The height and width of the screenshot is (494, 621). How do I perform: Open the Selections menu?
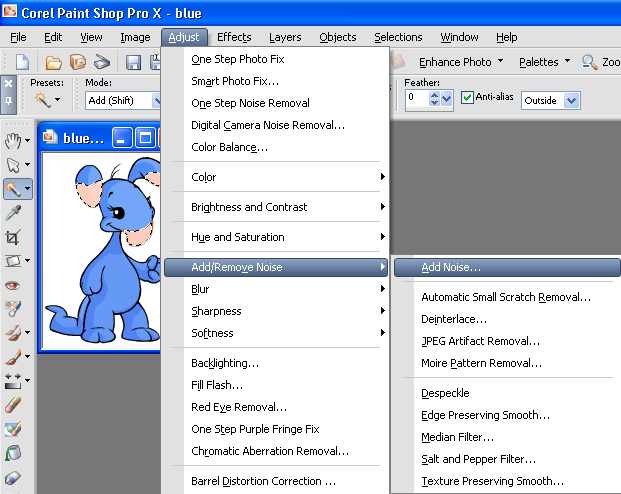tap(398, 37)
